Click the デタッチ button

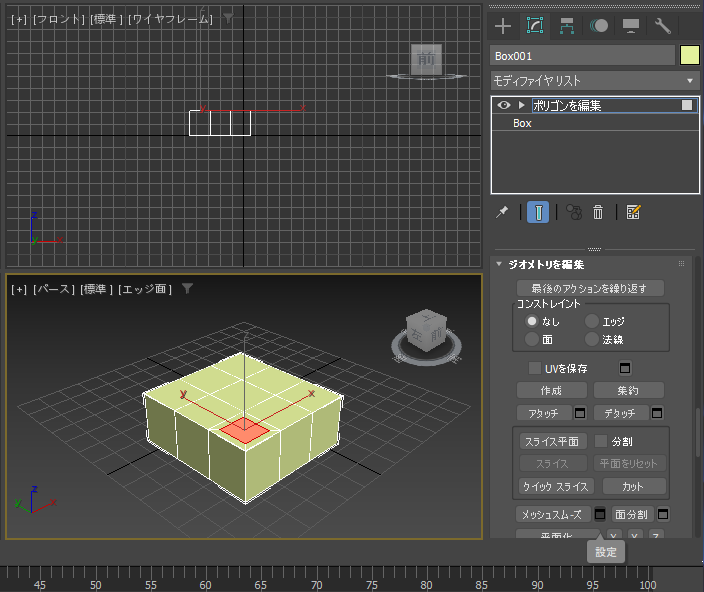[621, 413]
